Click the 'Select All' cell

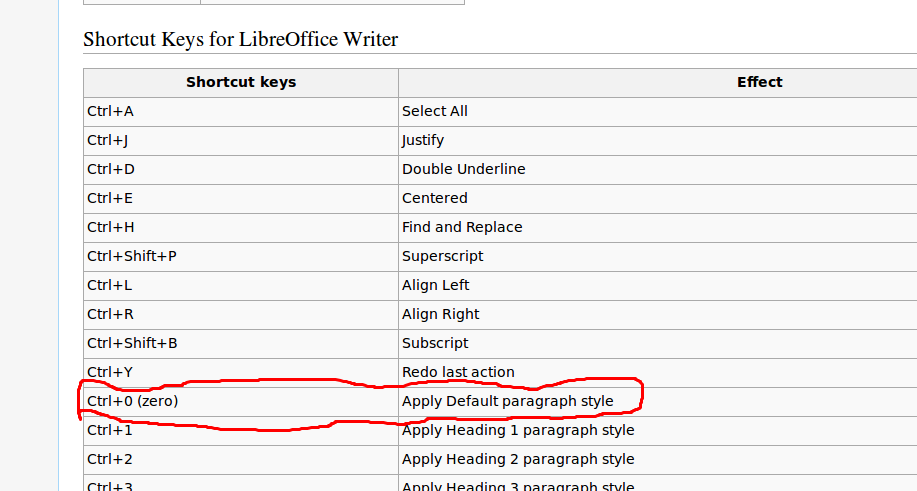(x=658, y=112)
